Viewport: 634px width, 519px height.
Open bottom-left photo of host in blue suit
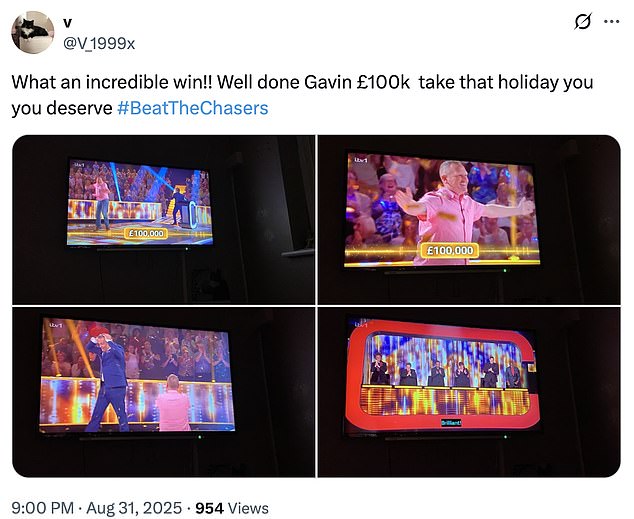pos(163,392)
